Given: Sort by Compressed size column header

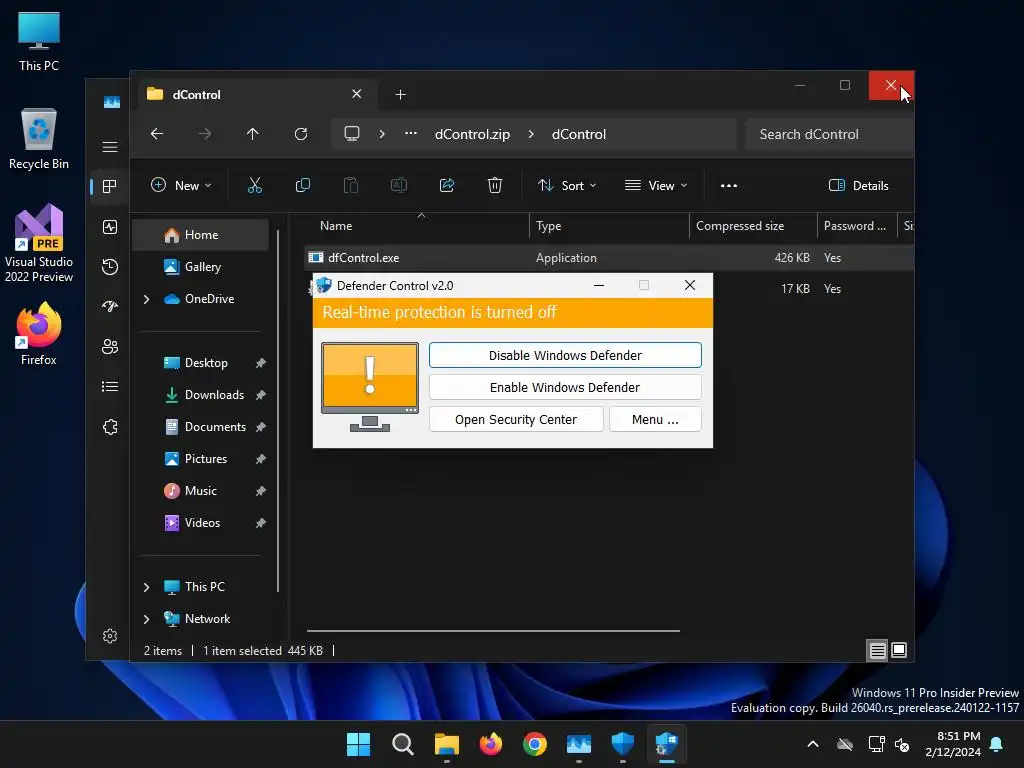Looking at the screenshot, I should click(753, 226).
